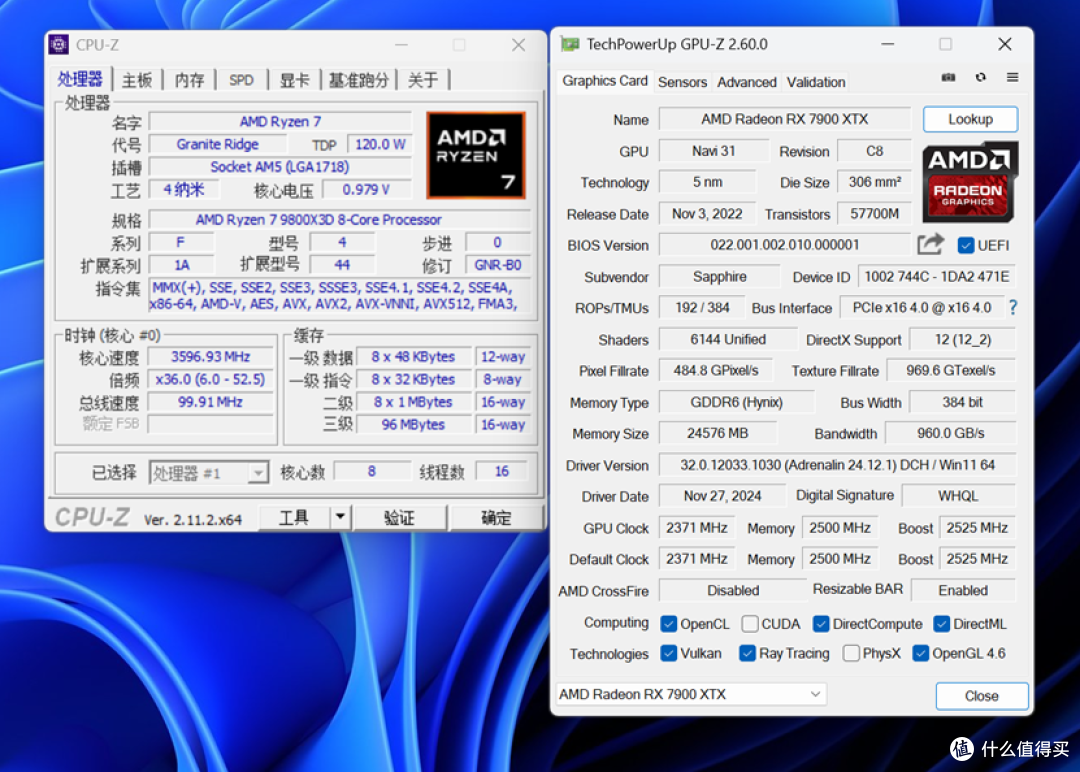Click the CPU-Z title bar app icon
Screen dimensions: 1080x772
(x=59, y=45)
